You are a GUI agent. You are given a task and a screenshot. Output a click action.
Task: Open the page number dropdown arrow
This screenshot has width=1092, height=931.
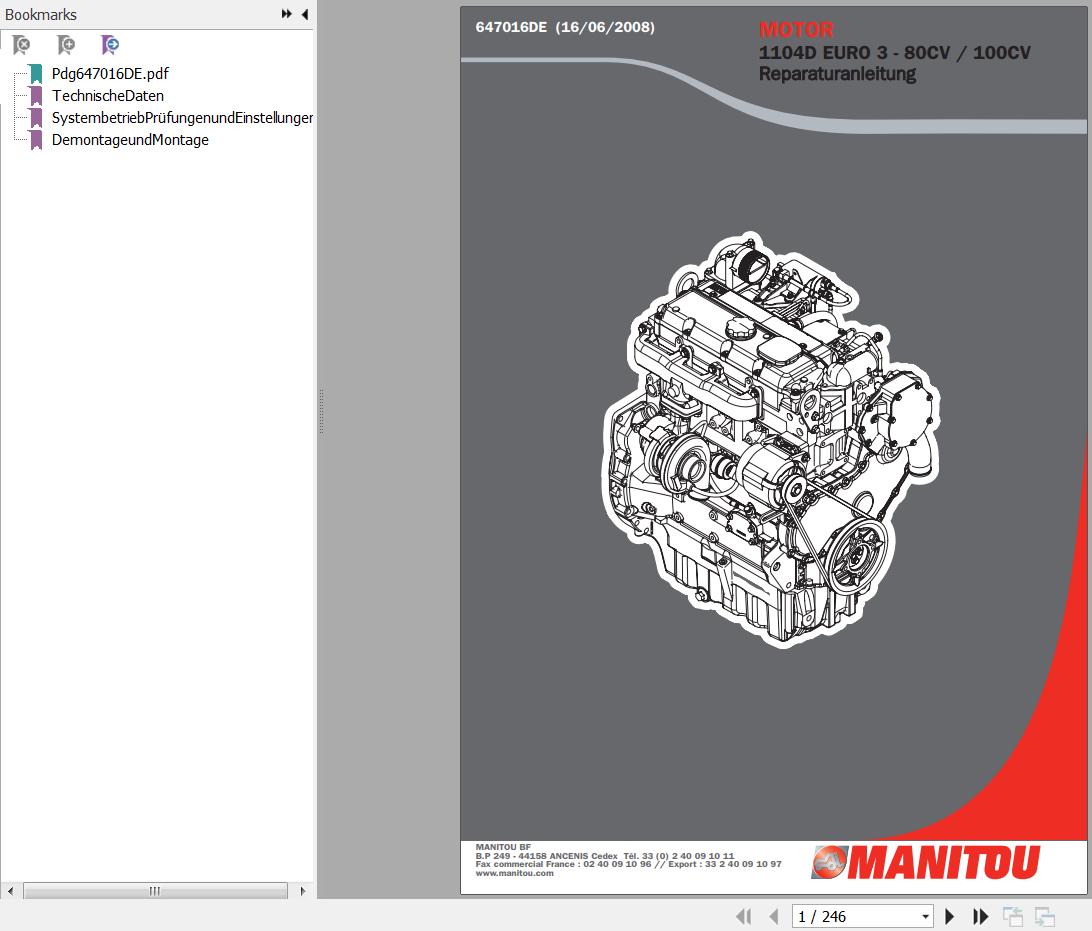click(926, 916)
